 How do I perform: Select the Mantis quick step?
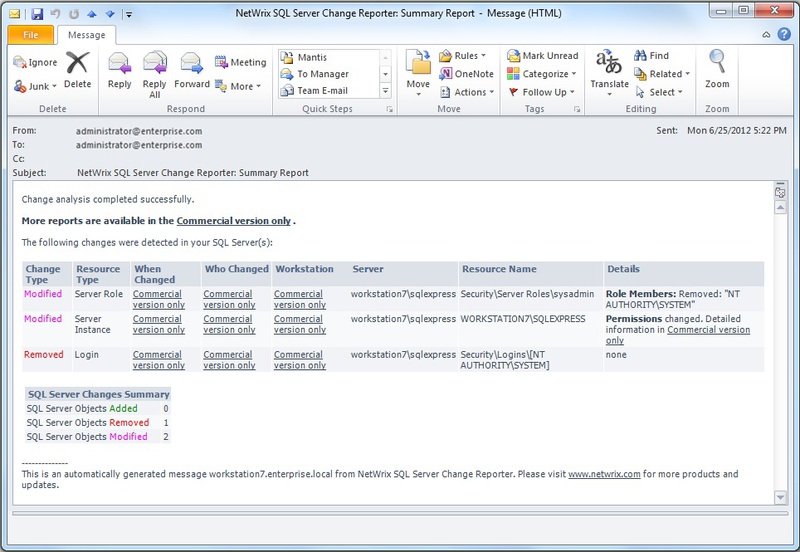point(329,57)
